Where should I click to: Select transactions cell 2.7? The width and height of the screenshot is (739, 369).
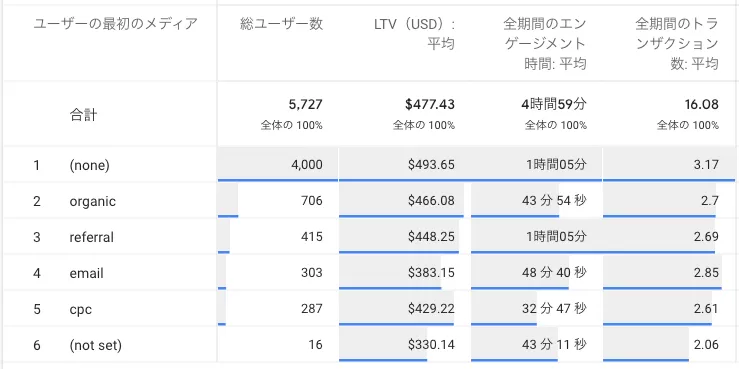click(x=709, y=201)
